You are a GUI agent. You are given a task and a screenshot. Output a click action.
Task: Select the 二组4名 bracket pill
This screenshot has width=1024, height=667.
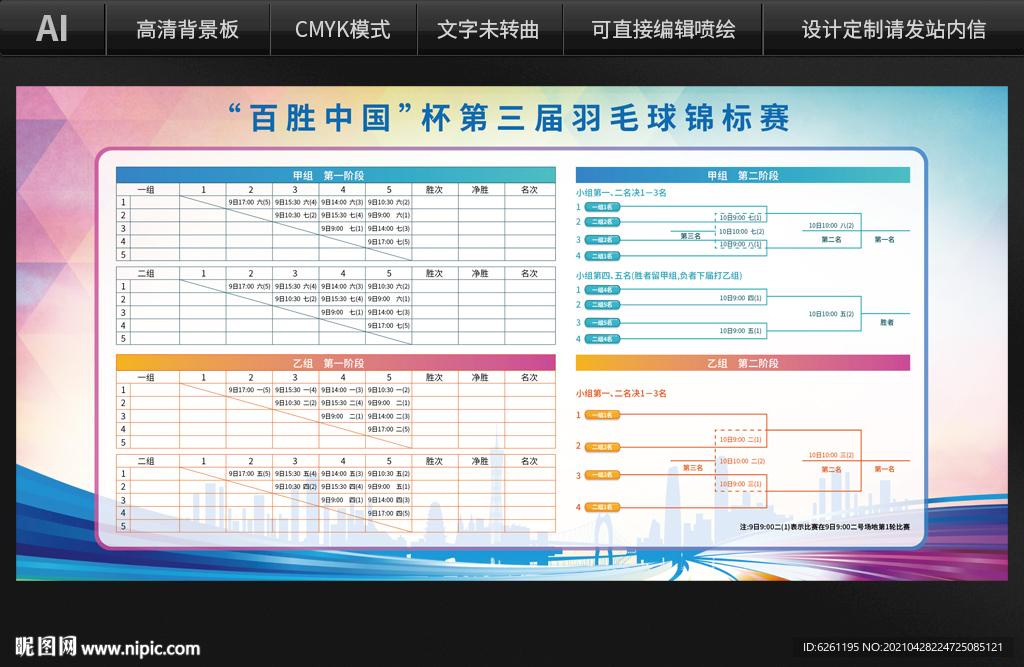coord(601,339)
